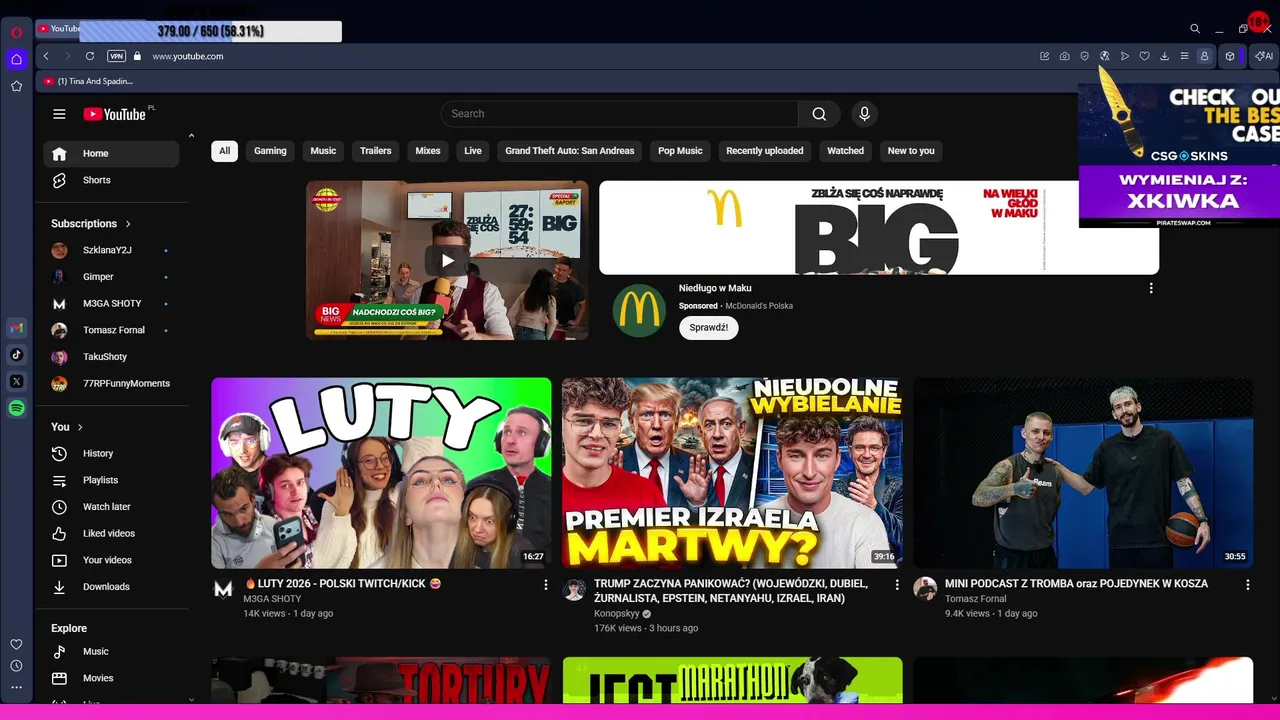This screenshot has width=1280, height=720.
Task: Open the AI assistant button
Action: tap(1264, 56)
